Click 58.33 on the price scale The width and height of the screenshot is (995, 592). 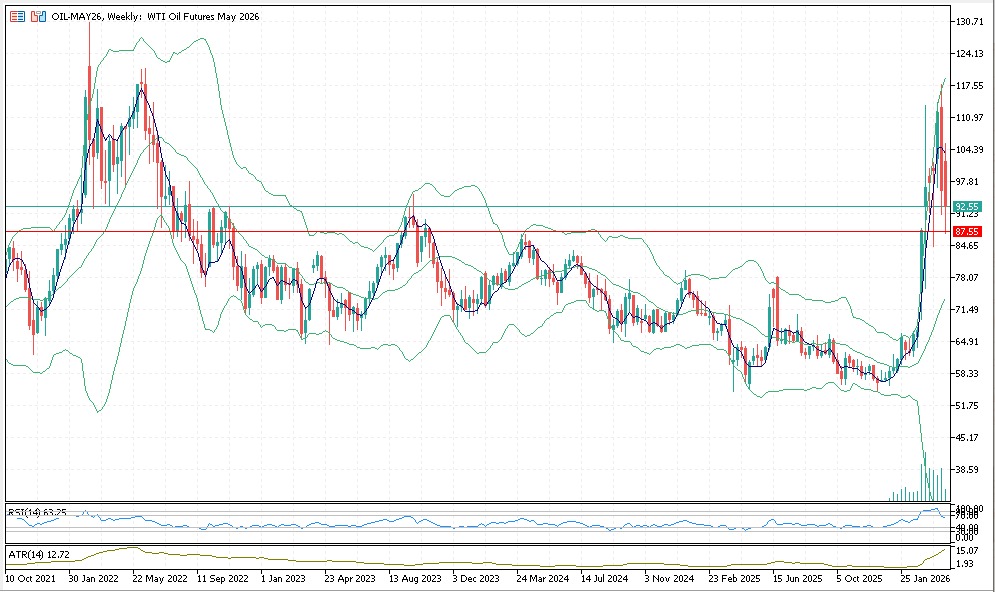point(968,374)
